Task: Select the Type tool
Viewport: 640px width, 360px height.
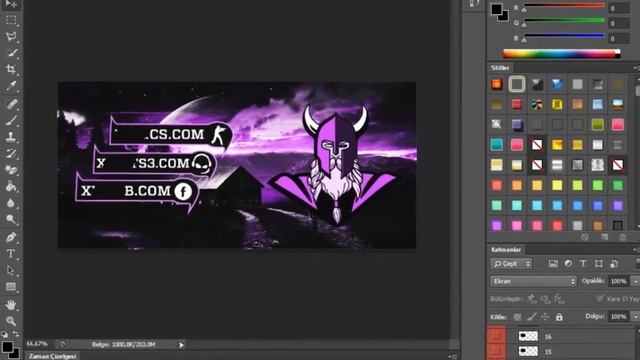Action: tap(11, 253)
